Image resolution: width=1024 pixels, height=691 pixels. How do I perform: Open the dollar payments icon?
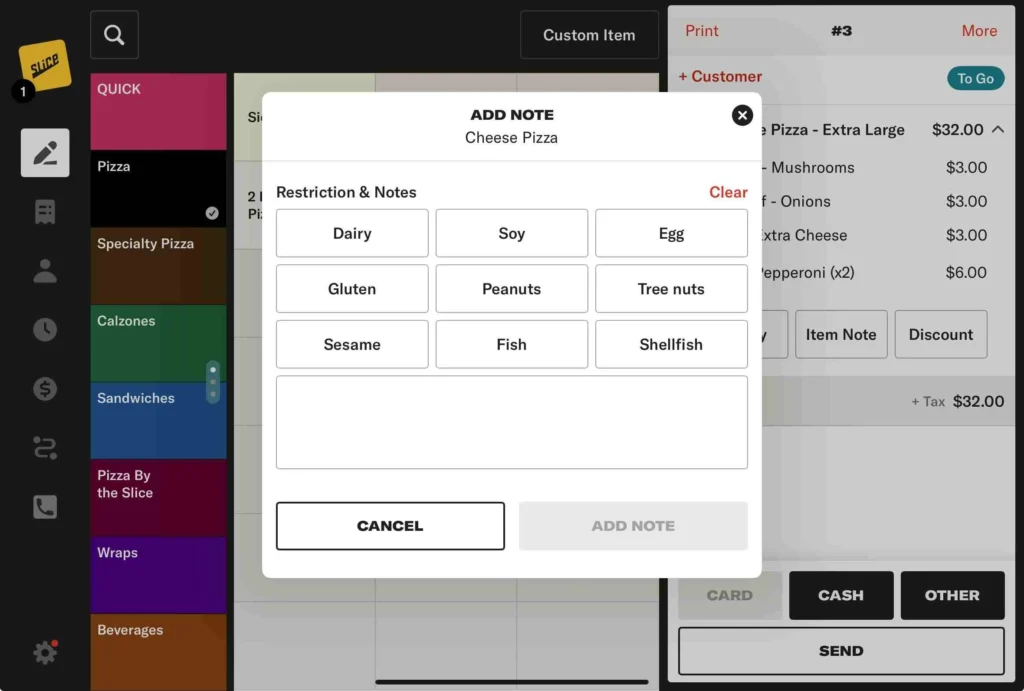[x=45, y=389]
